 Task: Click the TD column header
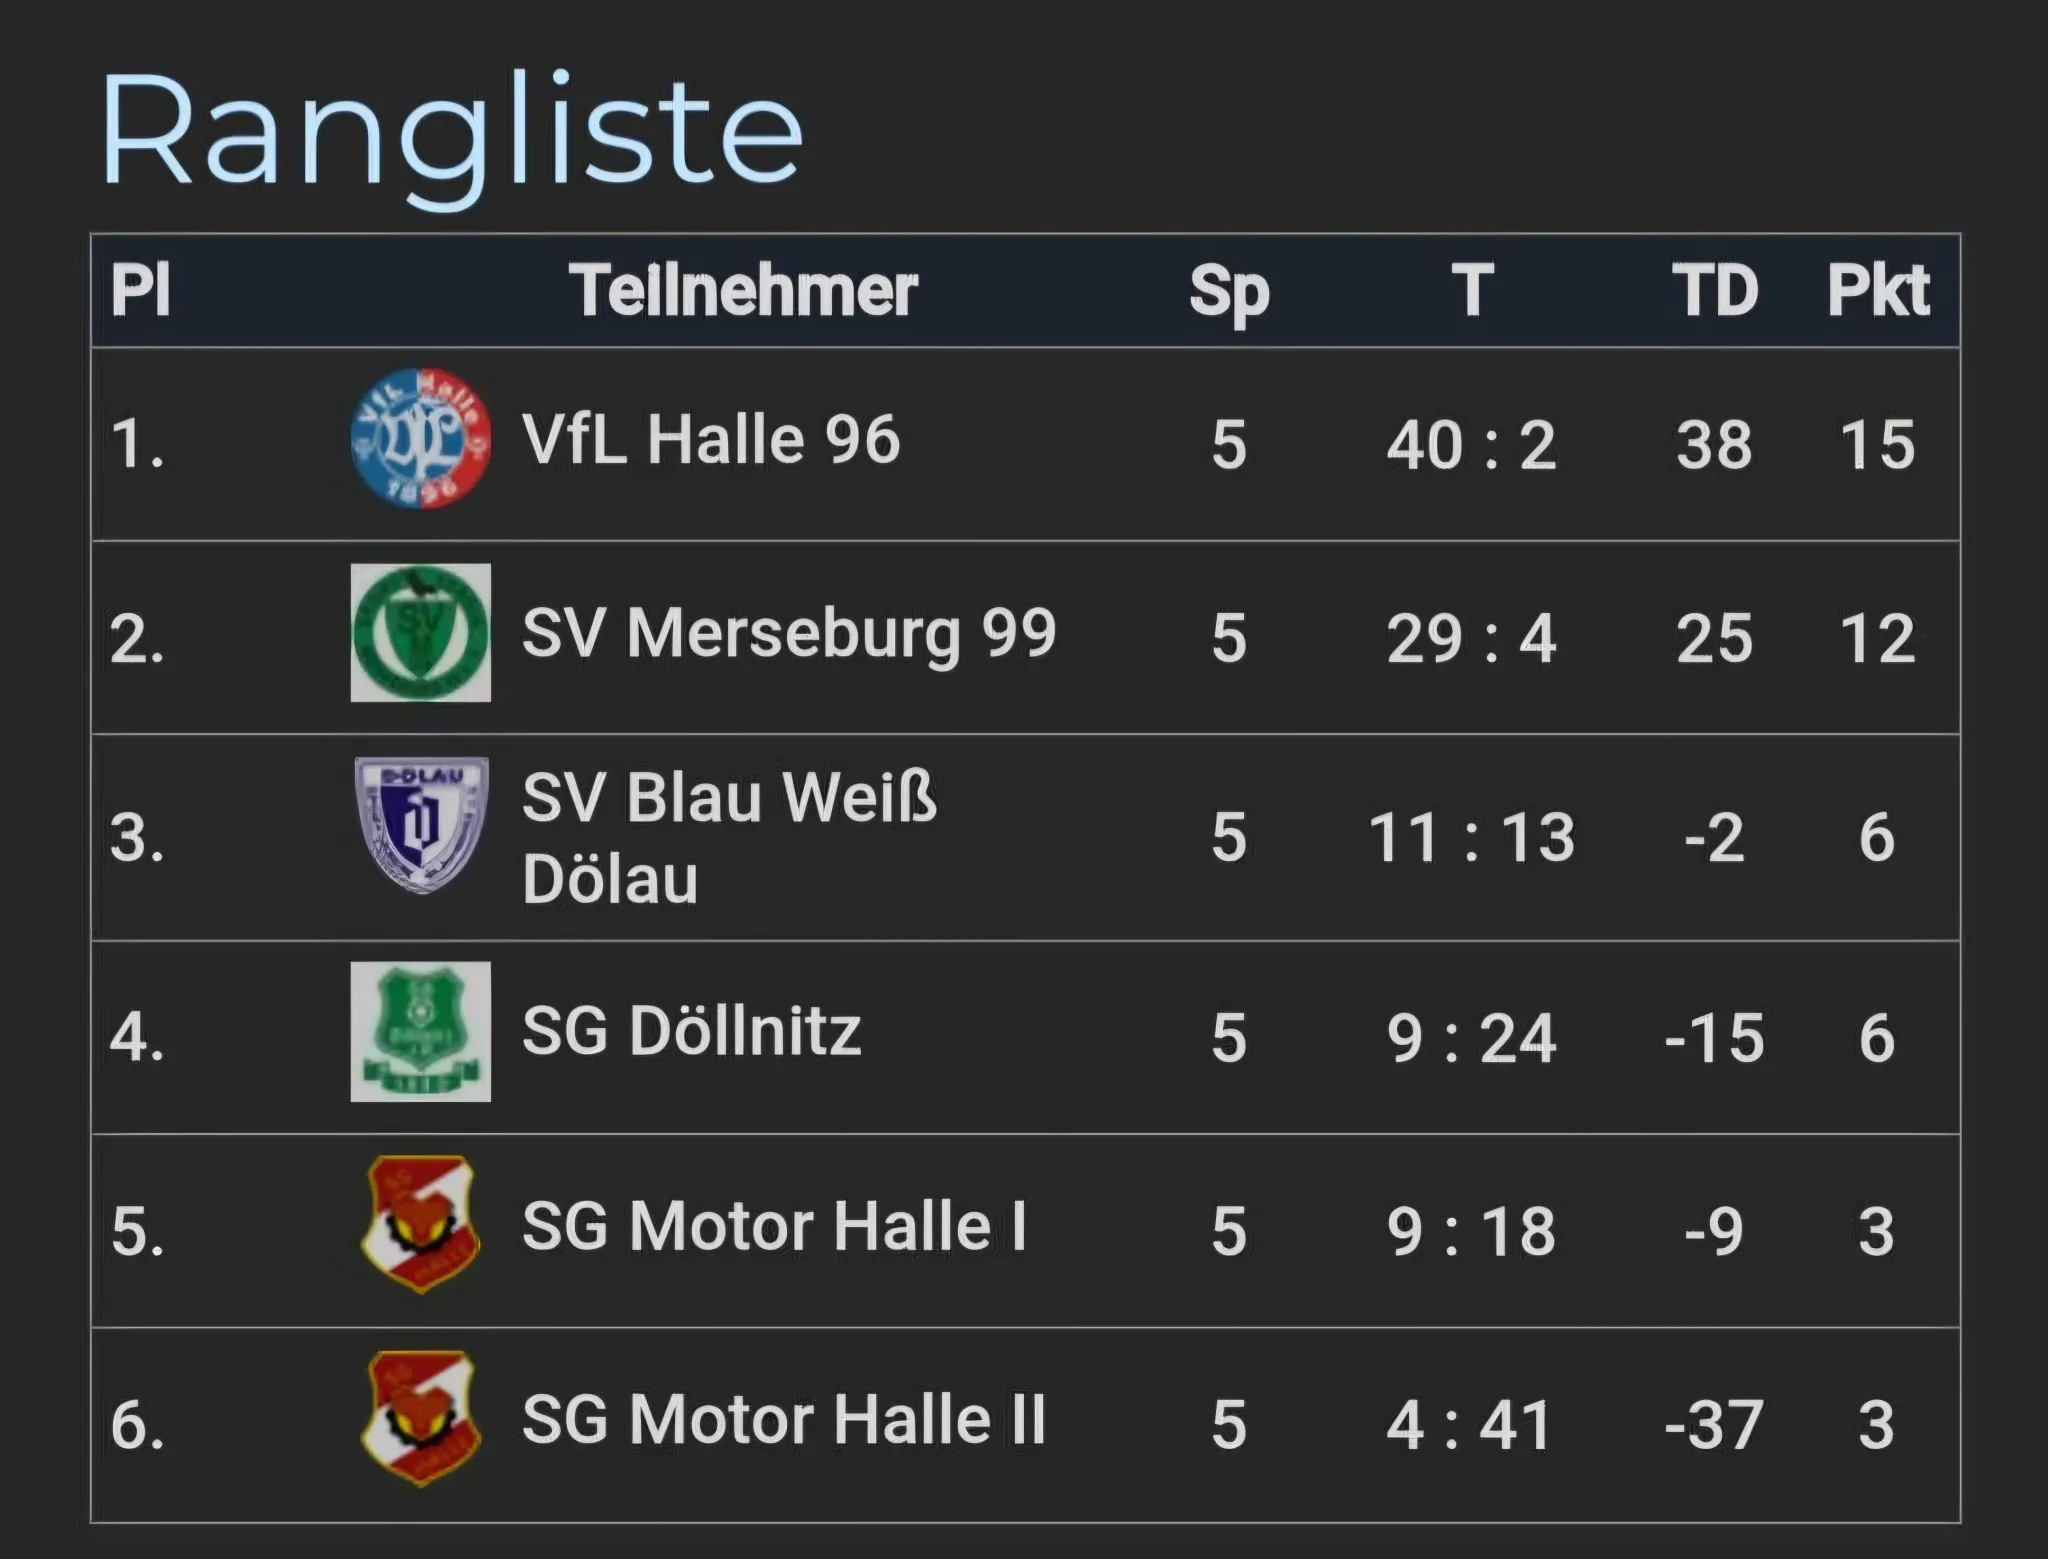pyautogui.click(x=1714, y=291)
